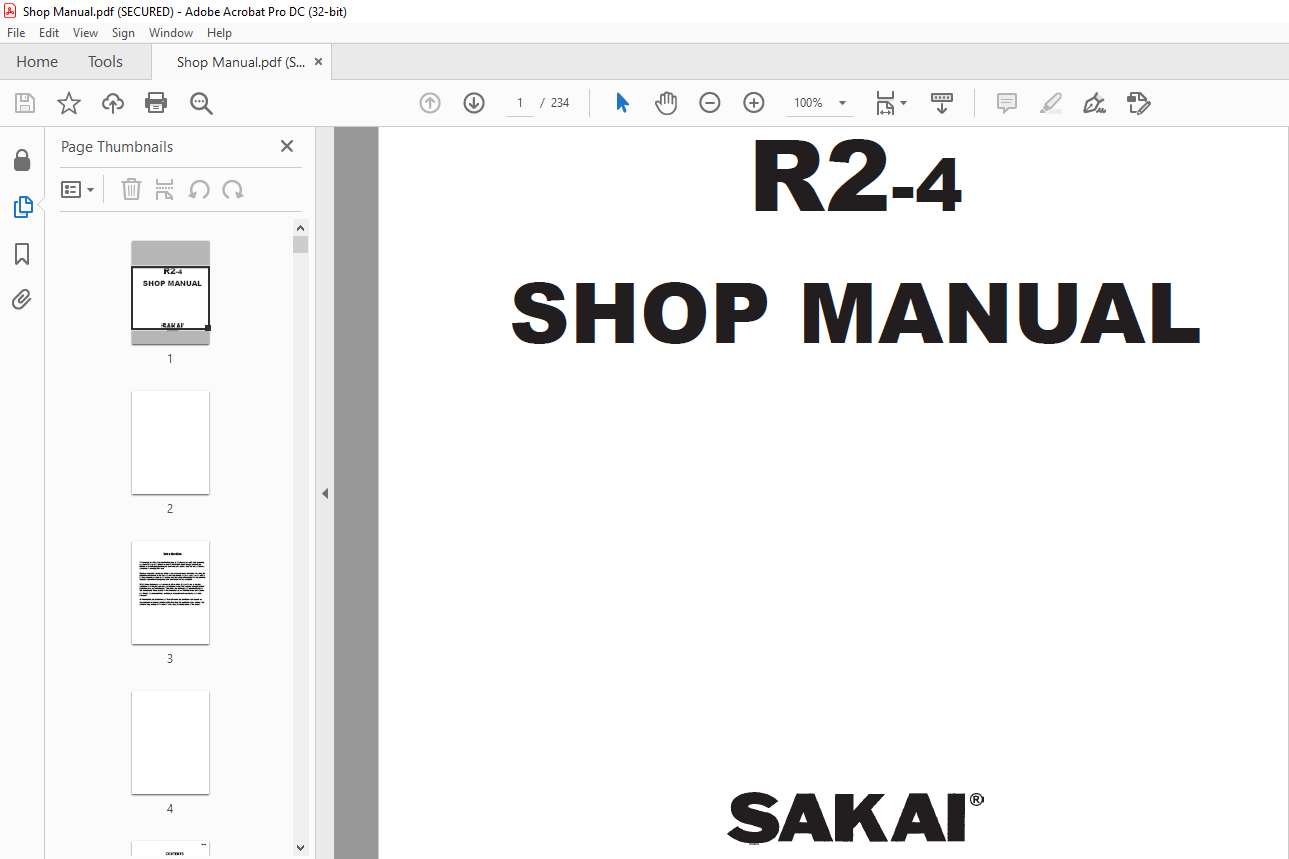Add the document to starred bookmarks
Image resolution: width=1289 pixels, height=859 pixels.
point(68,103)
